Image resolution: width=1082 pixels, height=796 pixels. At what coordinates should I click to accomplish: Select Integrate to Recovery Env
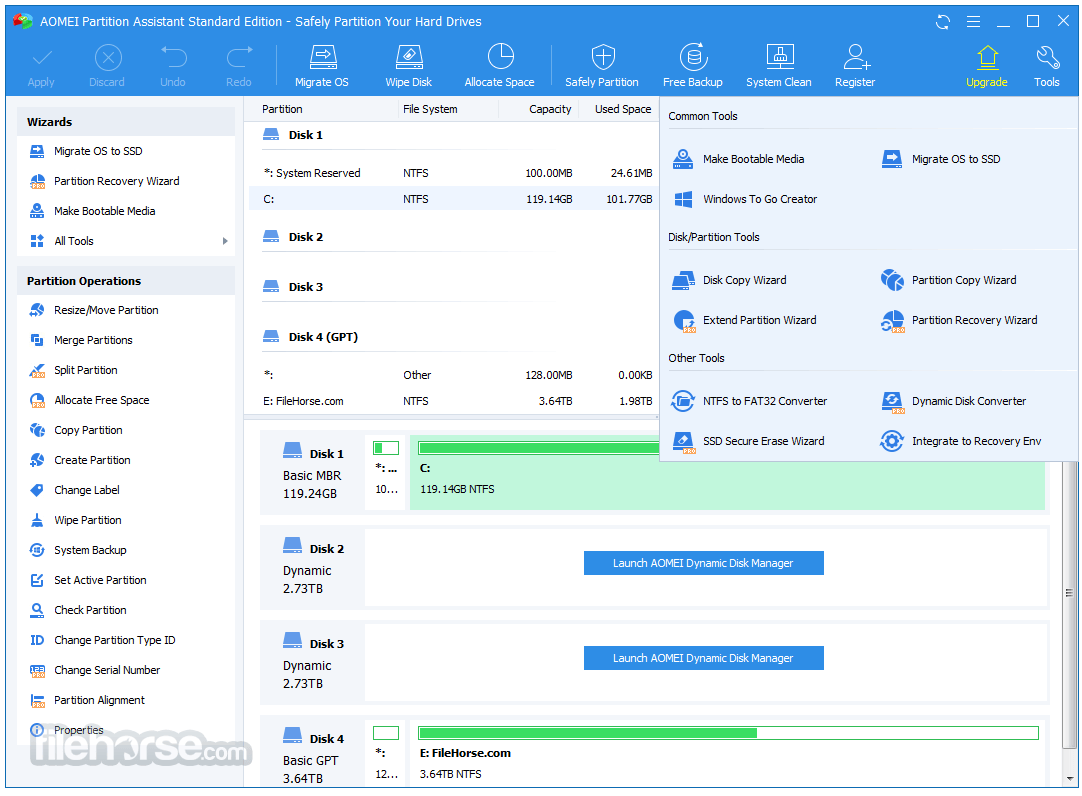(961, 441)
